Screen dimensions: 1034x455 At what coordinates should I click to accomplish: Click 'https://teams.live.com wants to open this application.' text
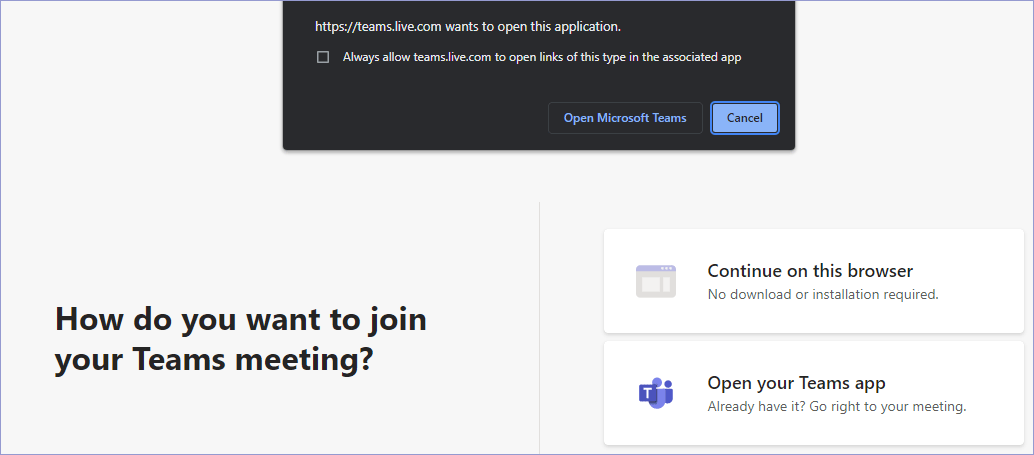click(x=468, y=27)
